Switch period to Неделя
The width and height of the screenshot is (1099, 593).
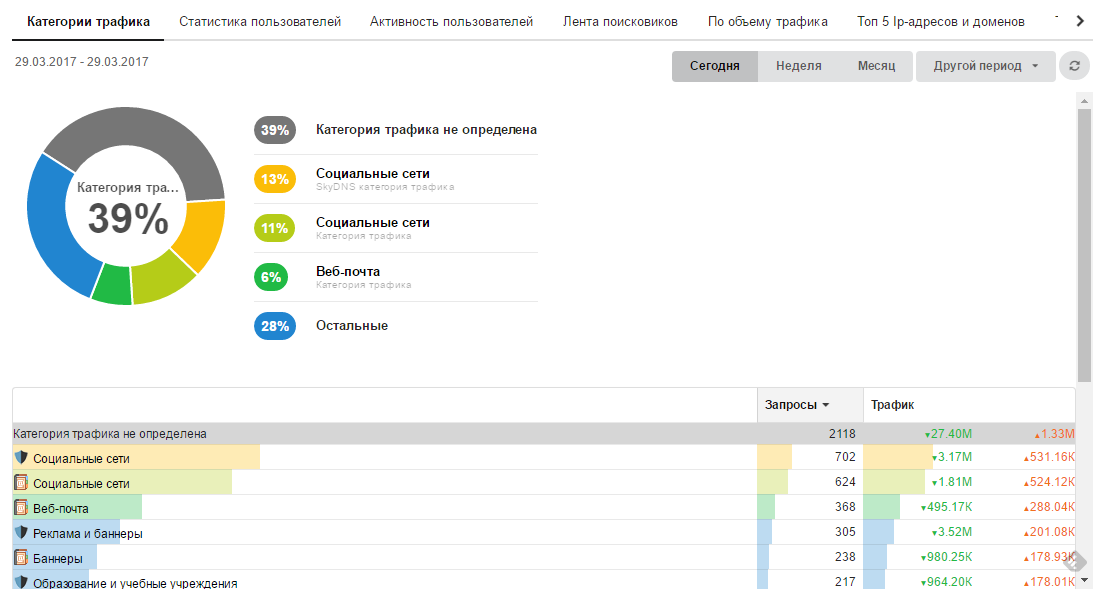pyautogui.click(x=798, y=66)
